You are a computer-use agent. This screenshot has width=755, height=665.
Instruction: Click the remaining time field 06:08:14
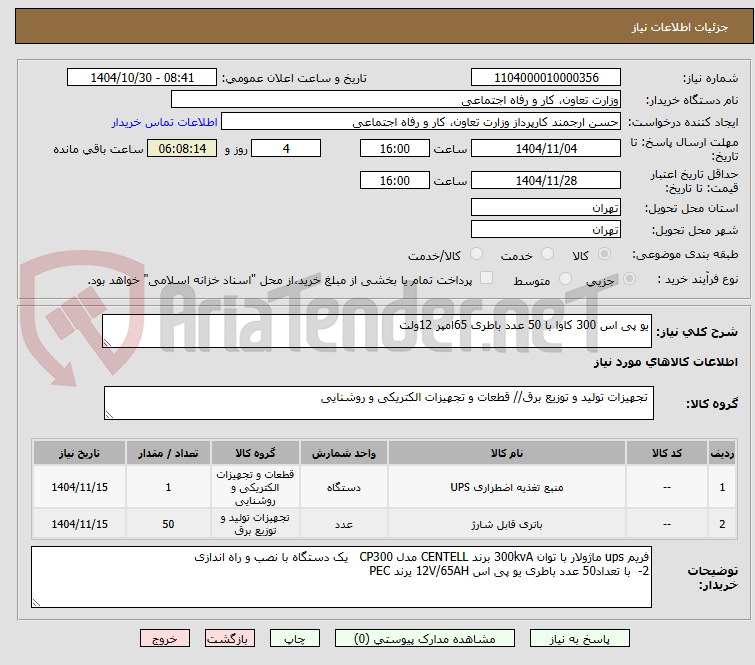[182, 148]
